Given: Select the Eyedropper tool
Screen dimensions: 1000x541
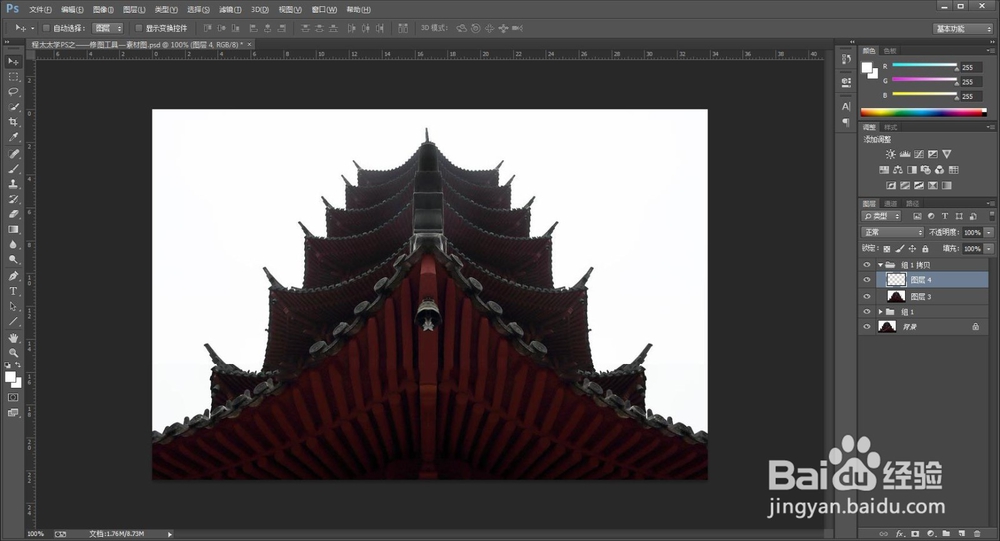Looking at the screenshot, I should pyautogui.click(x=14, y=137).
